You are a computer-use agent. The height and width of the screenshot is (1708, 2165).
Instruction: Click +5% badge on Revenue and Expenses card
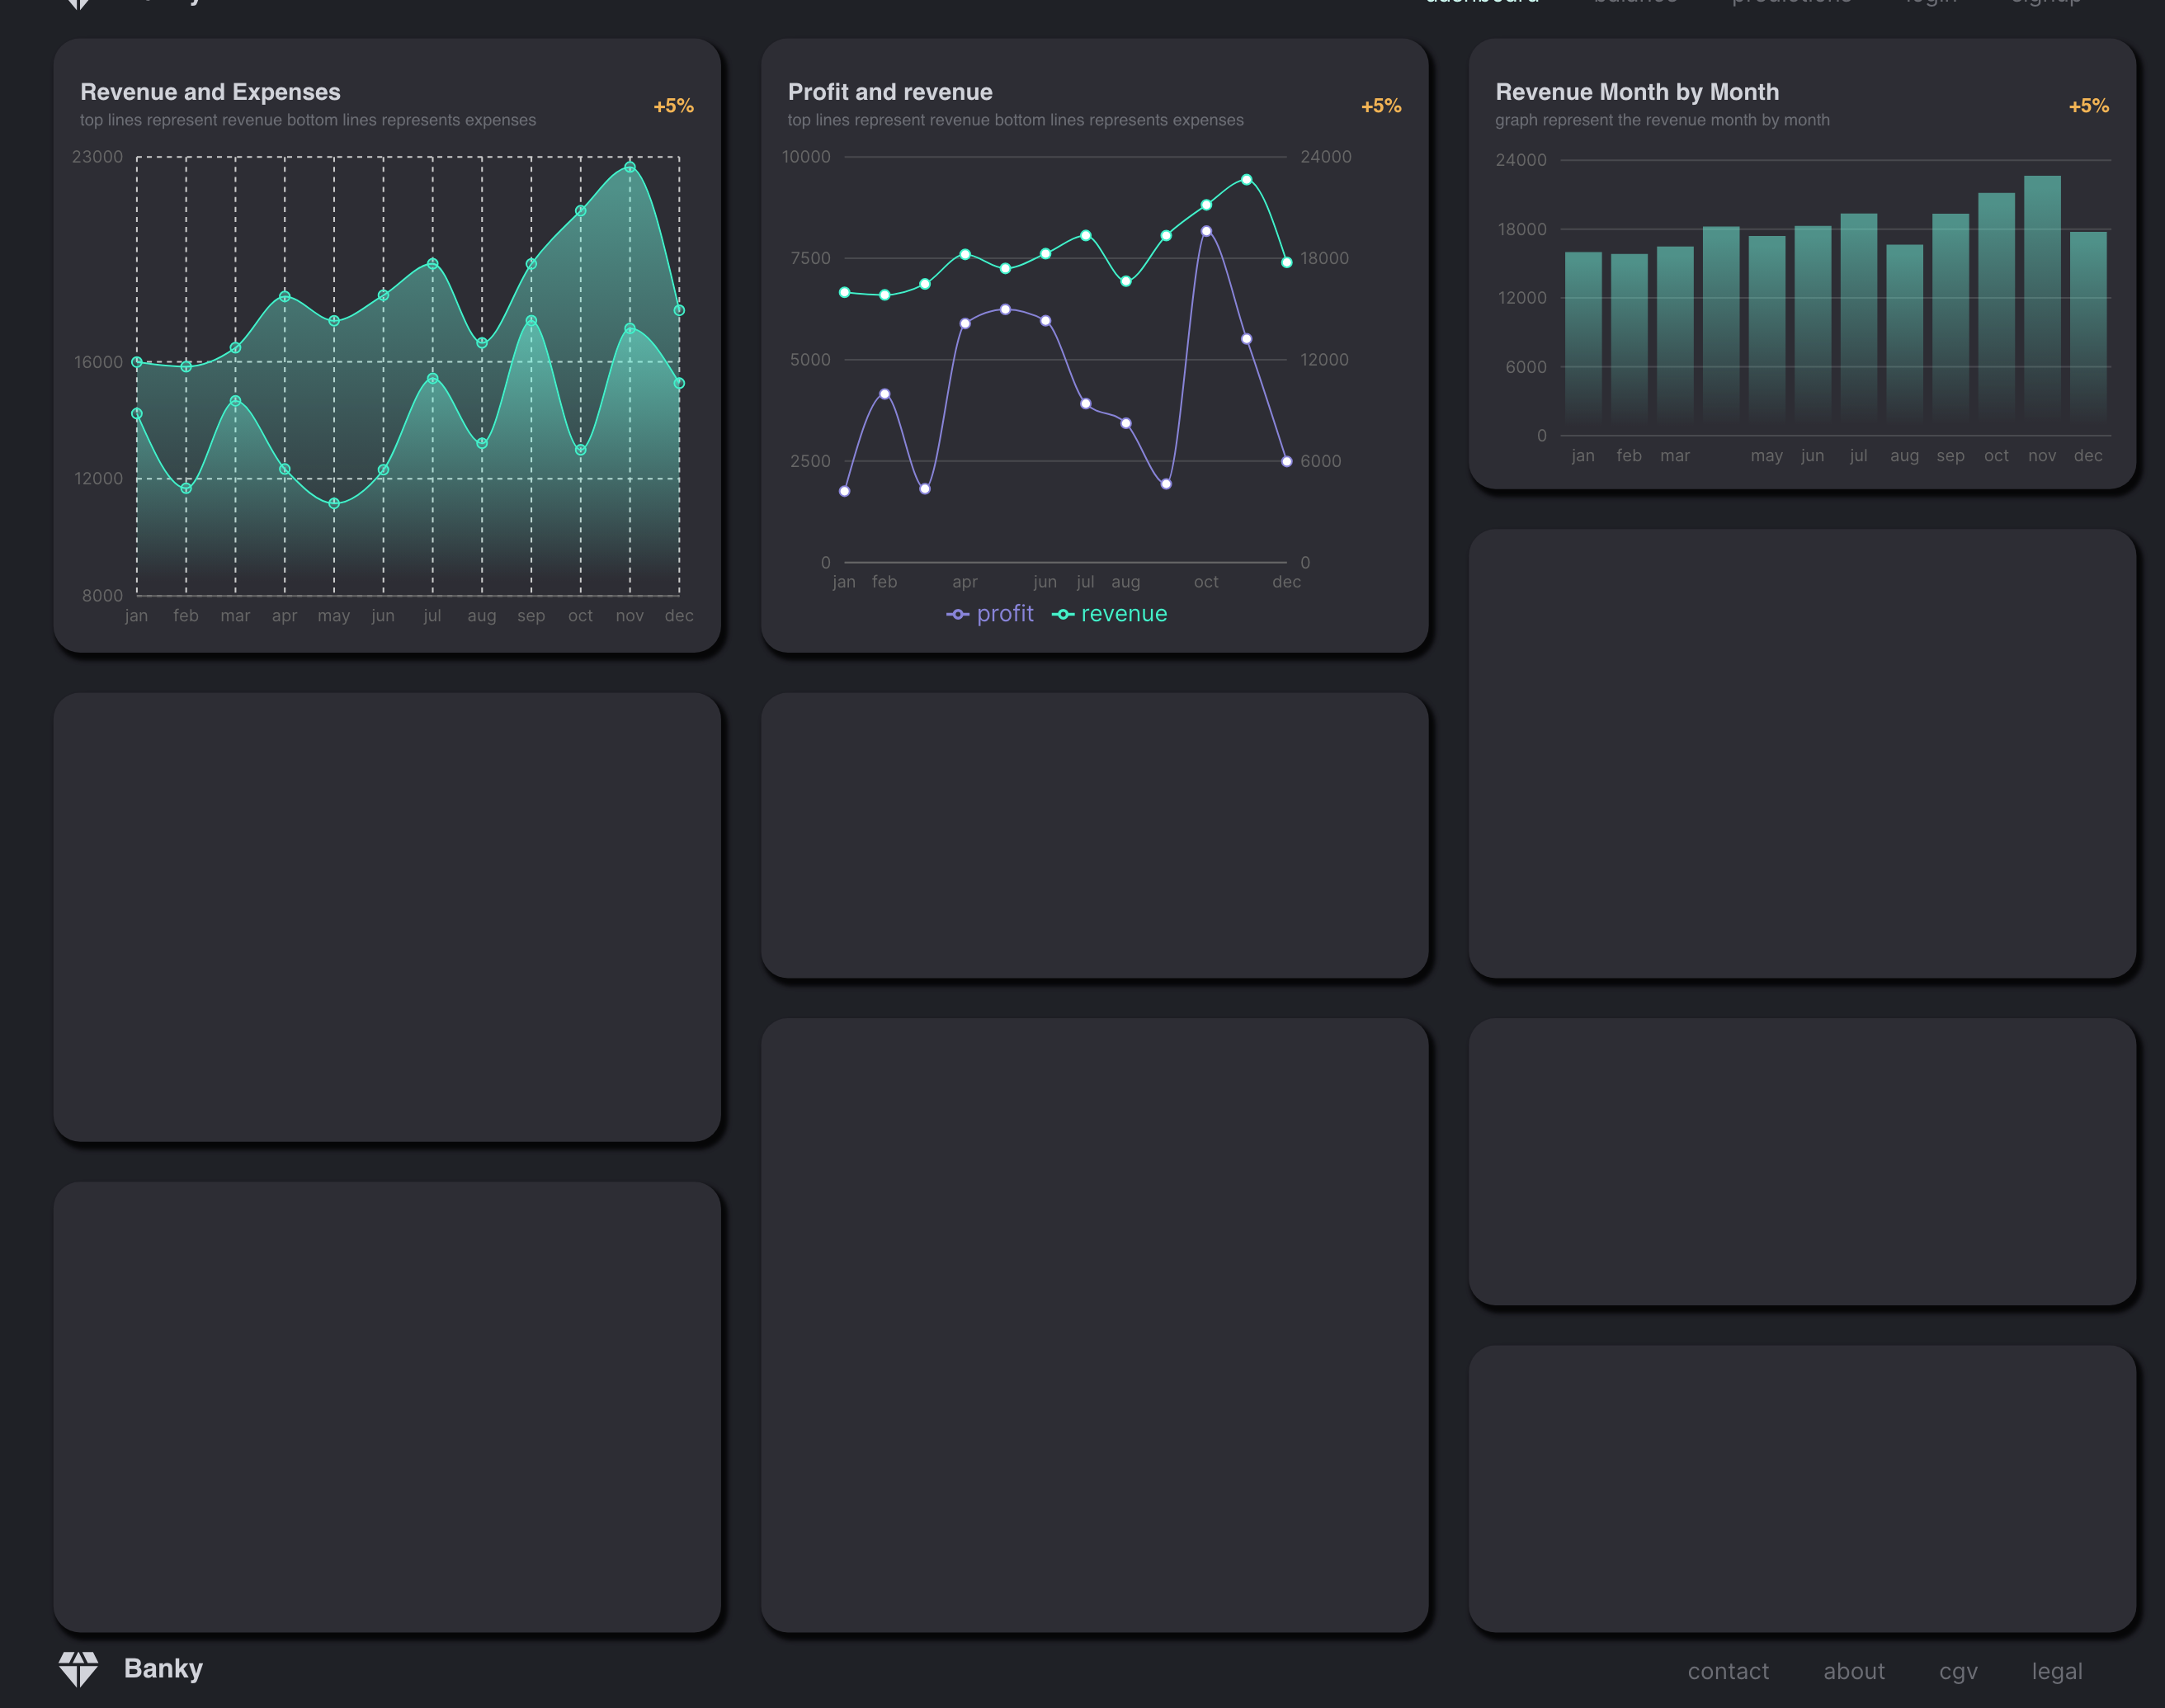pyautogui.click(x=673, y=106)
